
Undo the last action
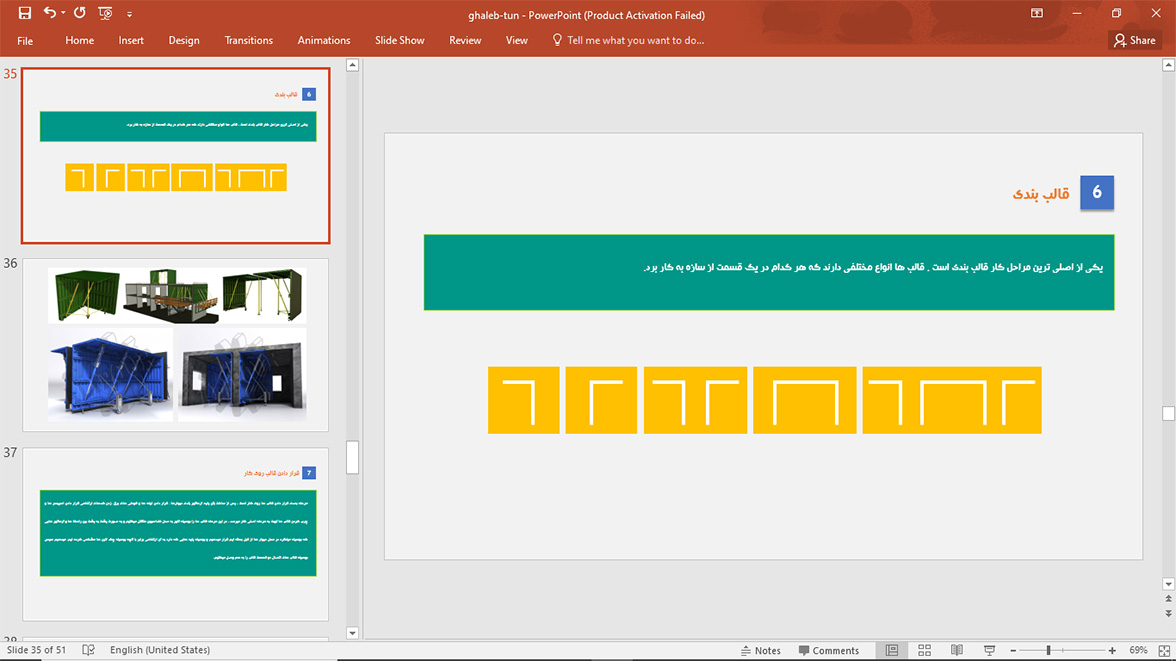[50, 13]
